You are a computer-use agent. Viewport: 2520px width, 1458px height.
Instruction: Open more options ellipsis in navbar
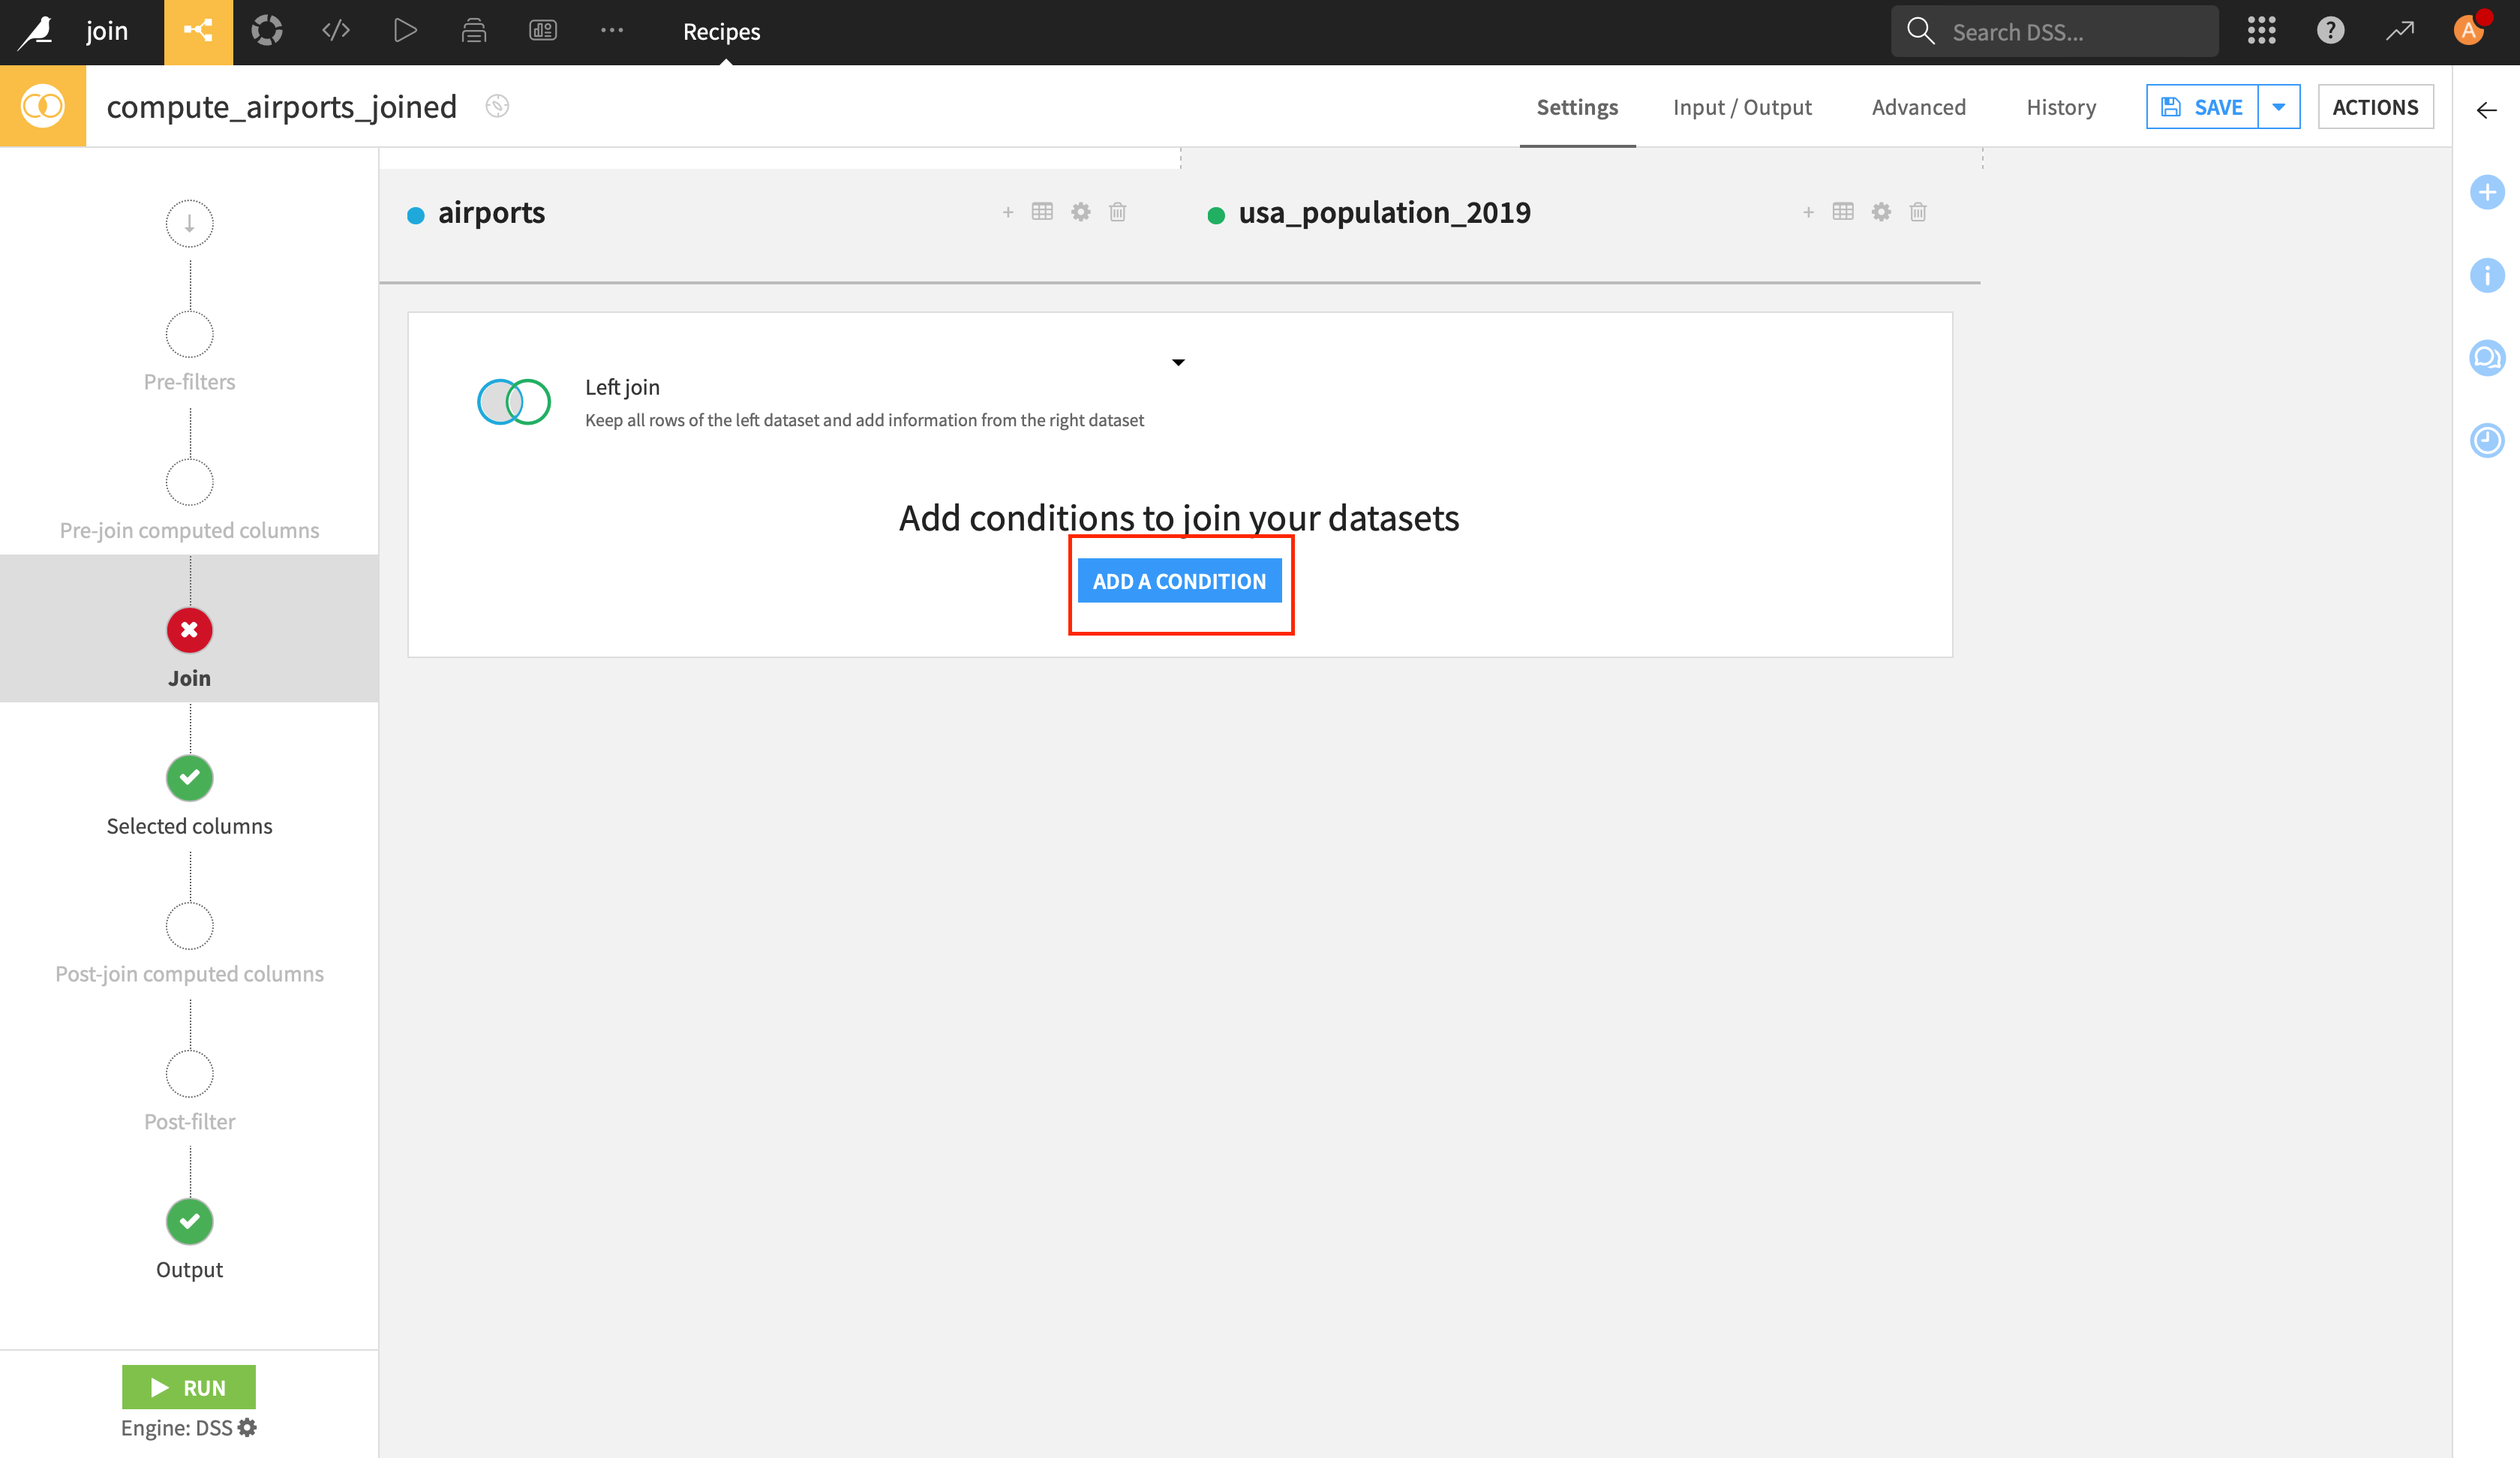coord(612,31)
